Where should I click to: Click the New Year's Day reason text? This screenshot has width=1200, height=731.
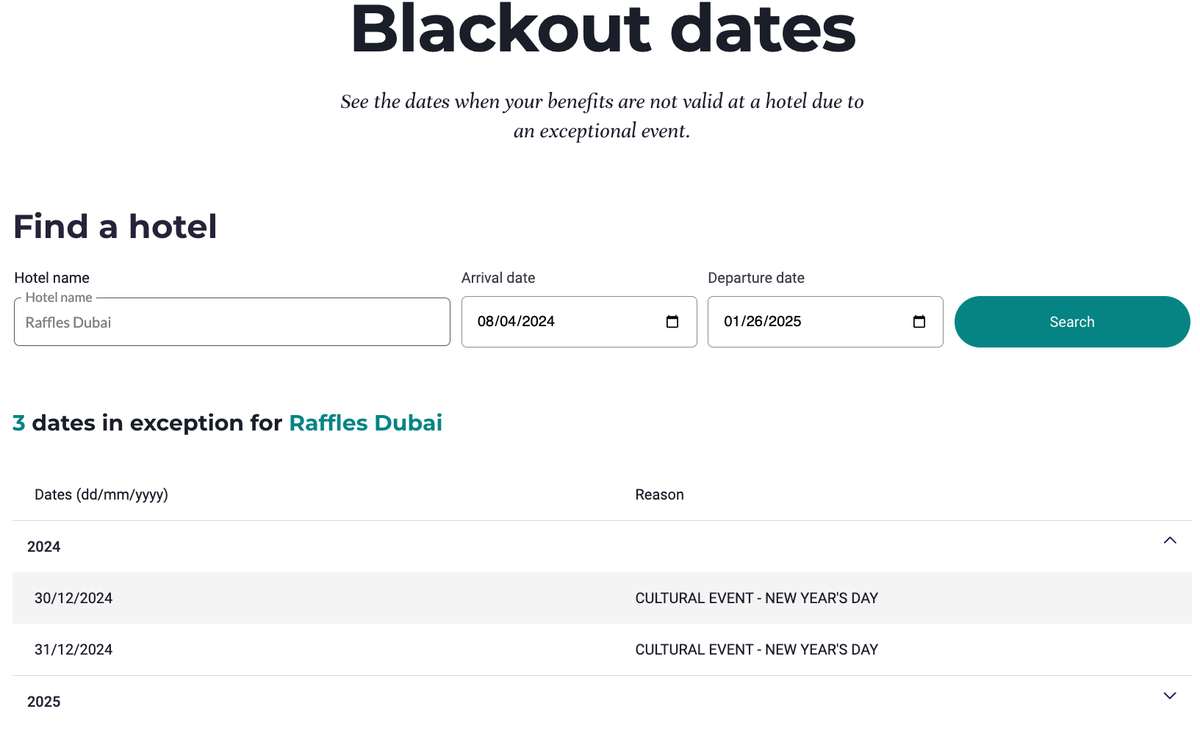pyautogui.click(x=756, y=597)
